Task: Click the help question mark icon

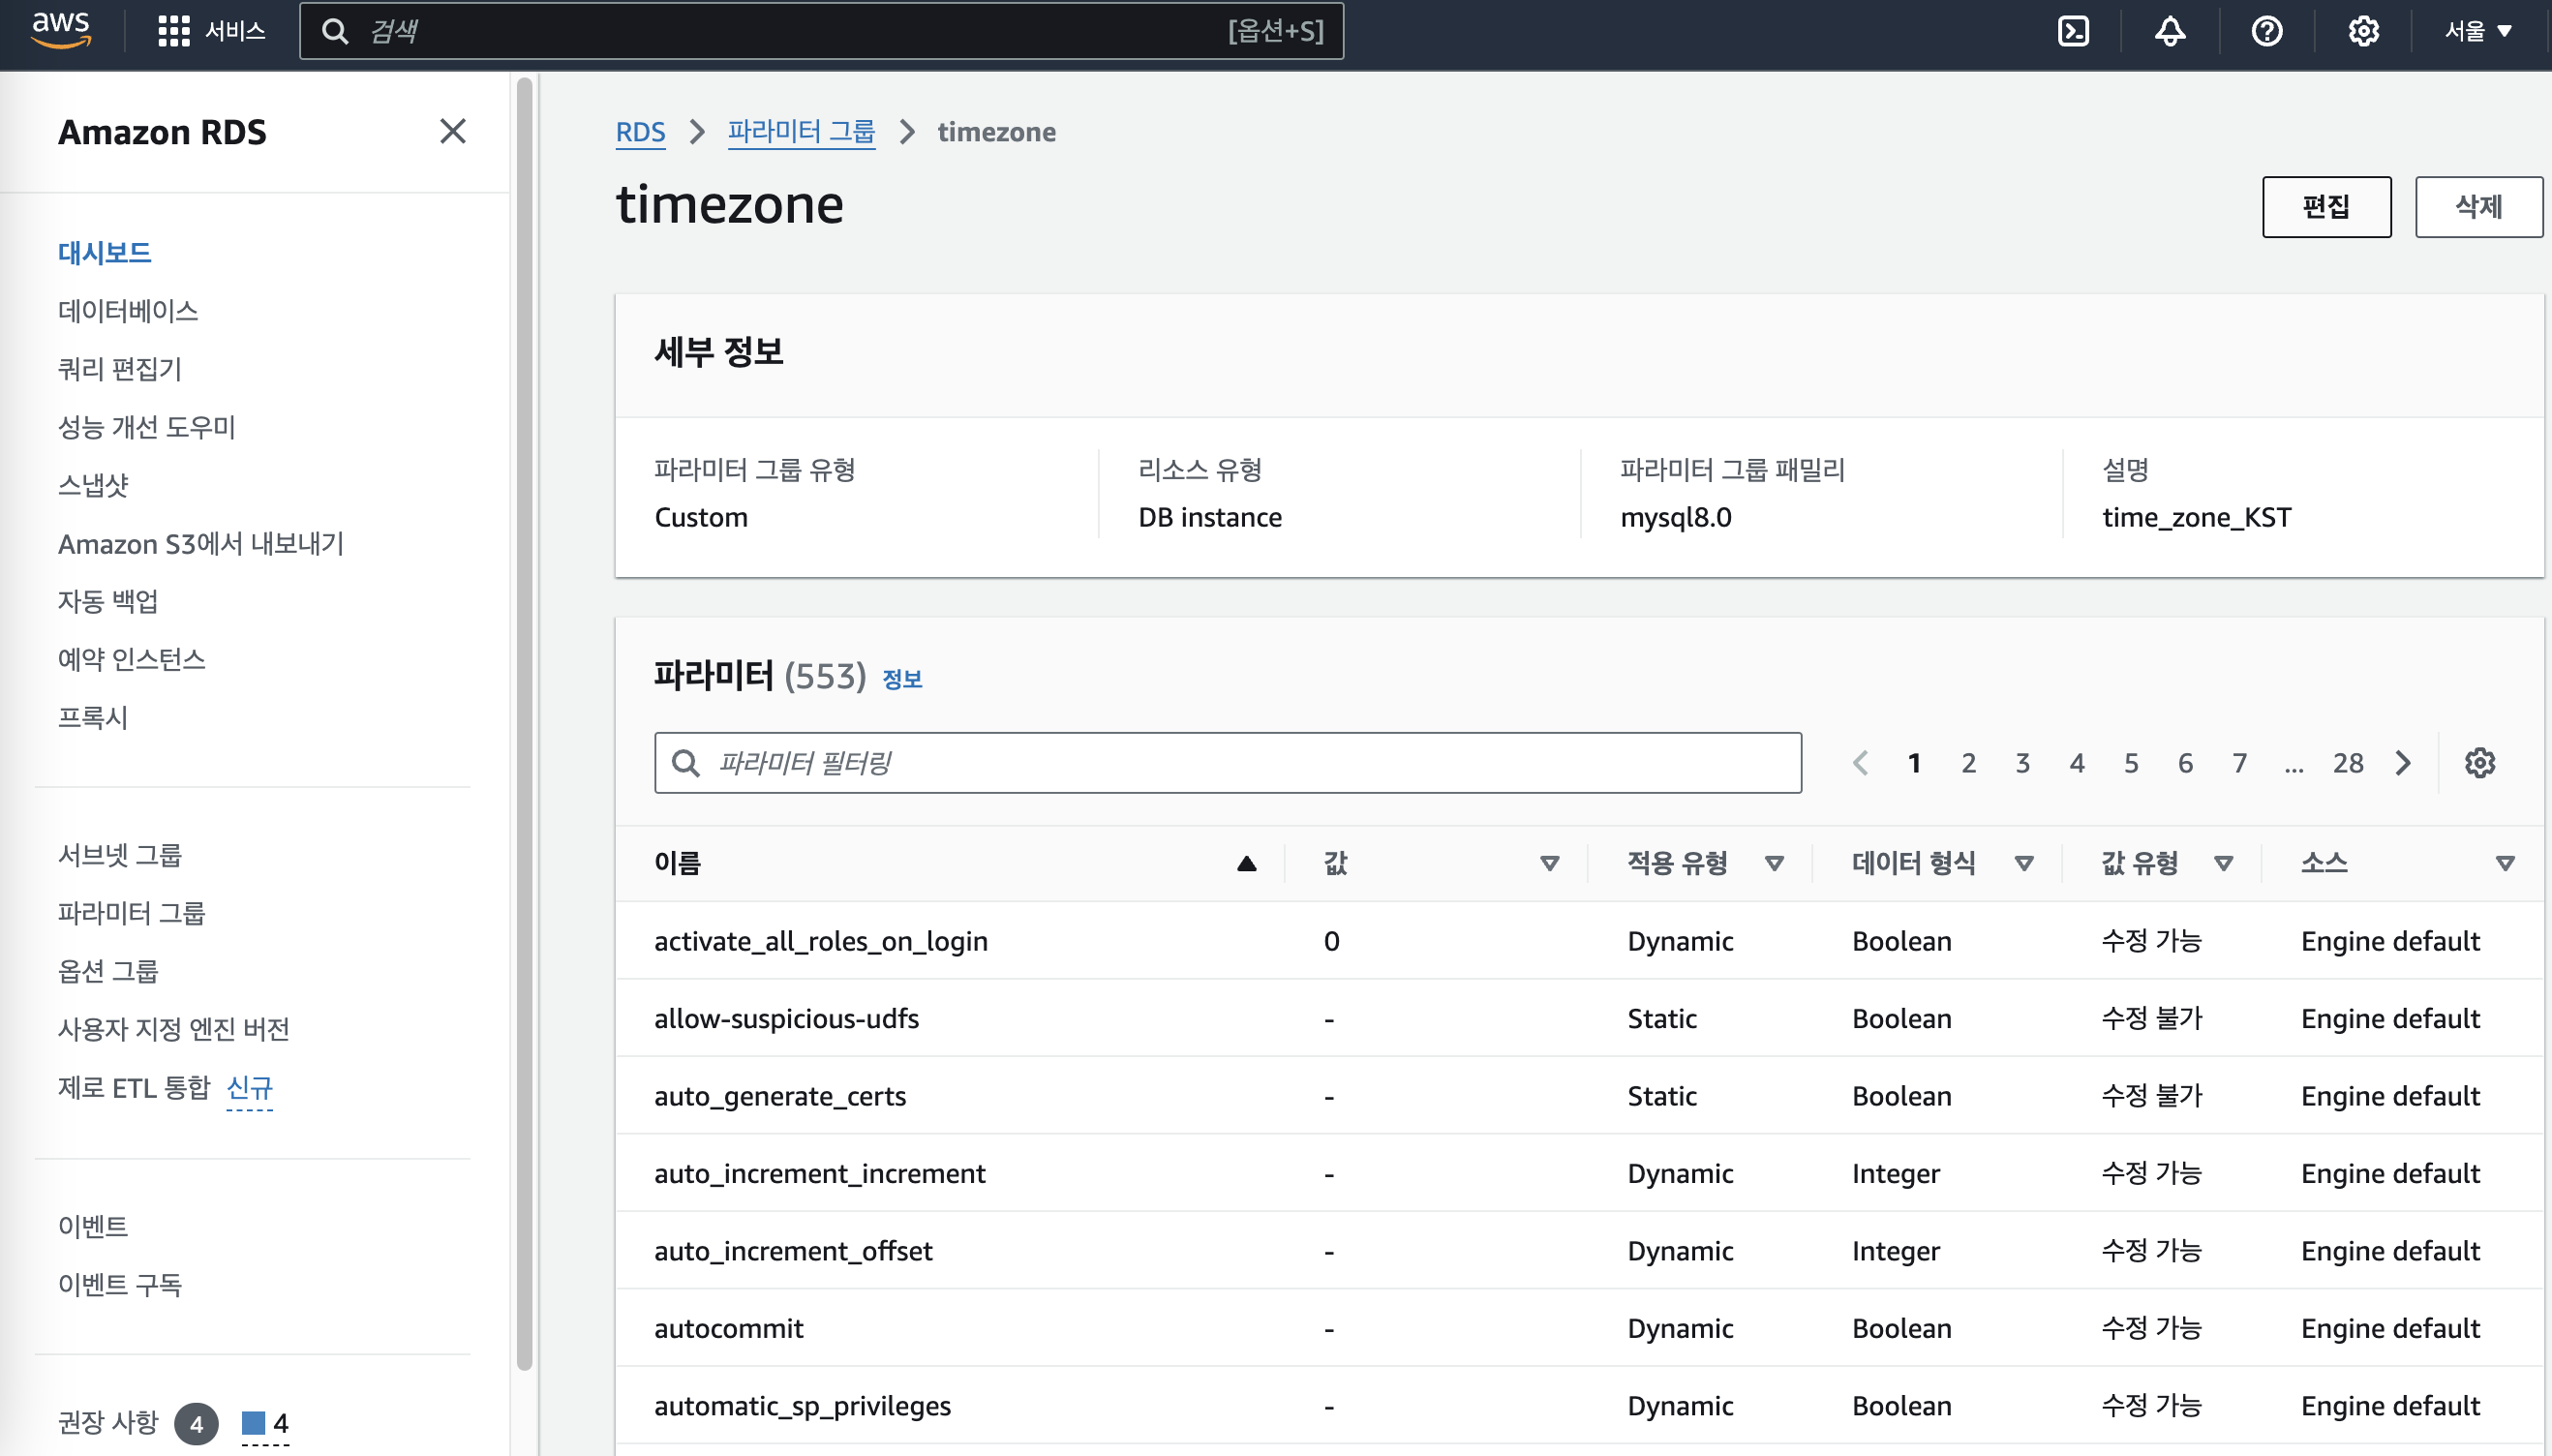Action: (2266, 31)
